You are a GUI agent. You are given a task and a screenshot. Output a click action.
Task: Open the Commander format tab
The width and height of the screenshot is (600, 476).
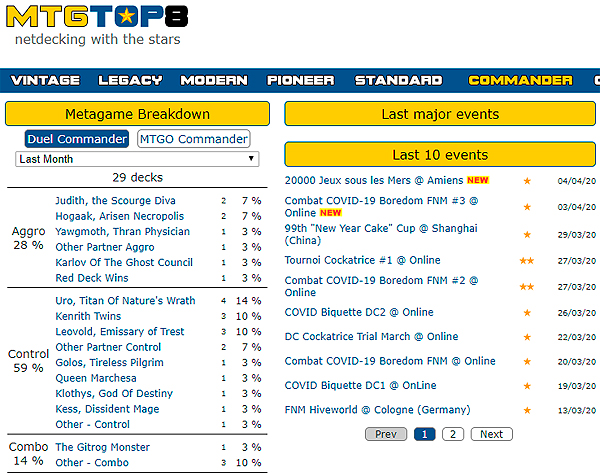[520, 80]
